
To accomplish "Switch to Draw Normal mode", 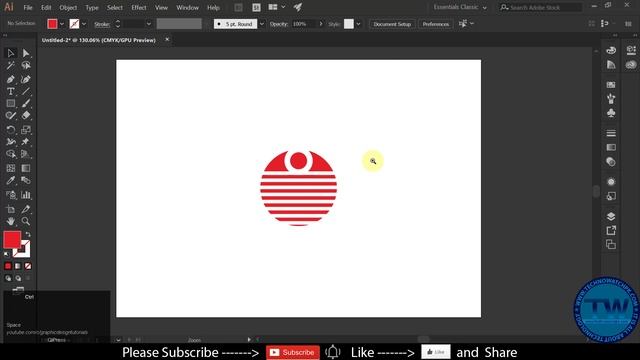I will tap(8, 278).
